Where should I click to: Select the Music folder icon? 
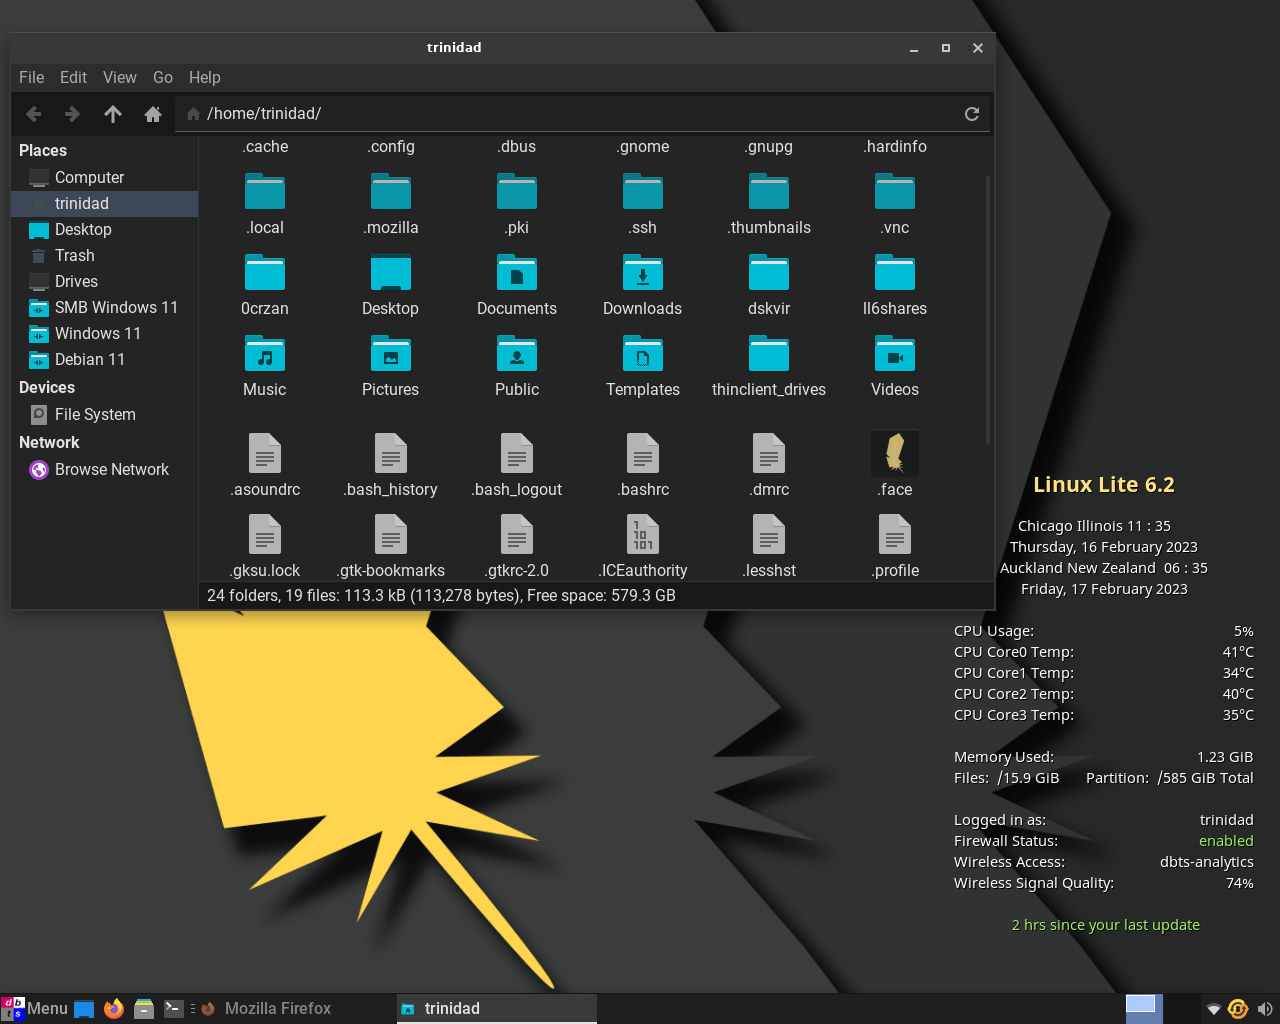pos(265,353)
